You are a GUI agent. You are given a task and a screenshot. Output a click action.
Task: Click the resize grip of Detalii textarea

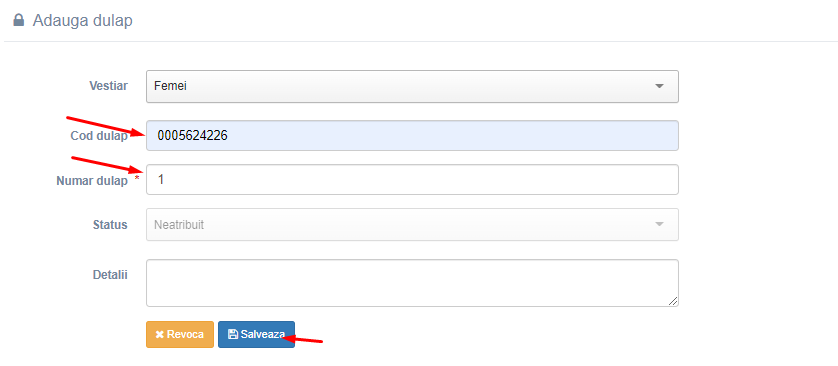coord(673,301)
